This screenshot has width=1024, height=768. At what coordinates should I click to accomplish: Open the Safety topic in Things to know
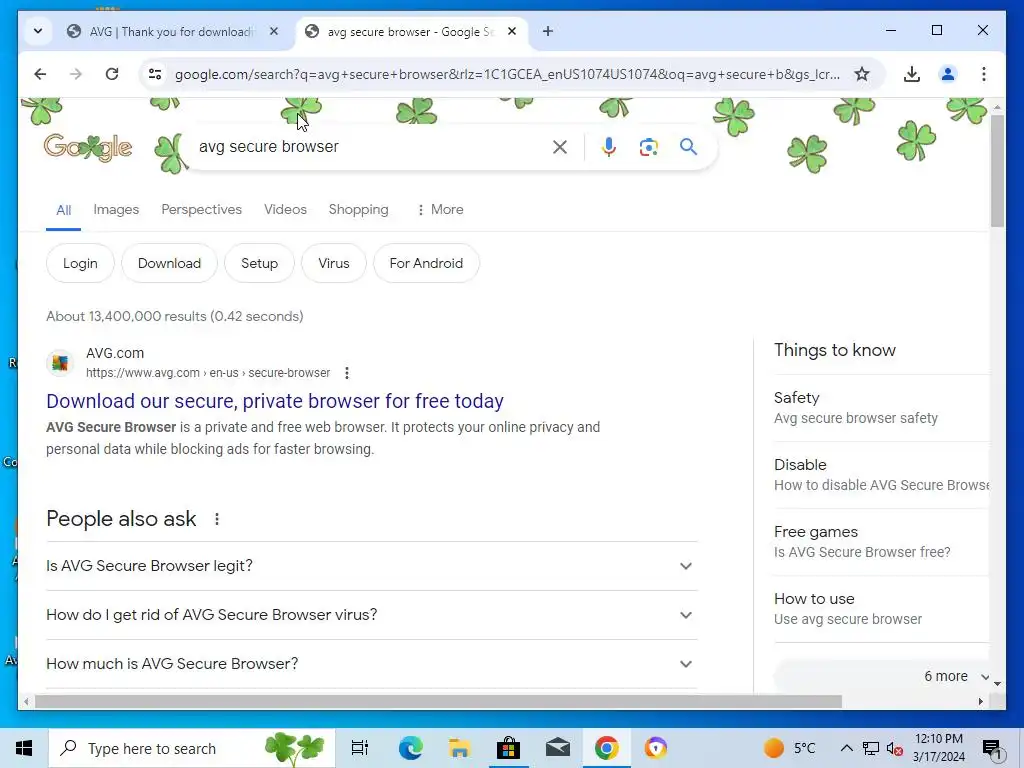coord(882,408)
